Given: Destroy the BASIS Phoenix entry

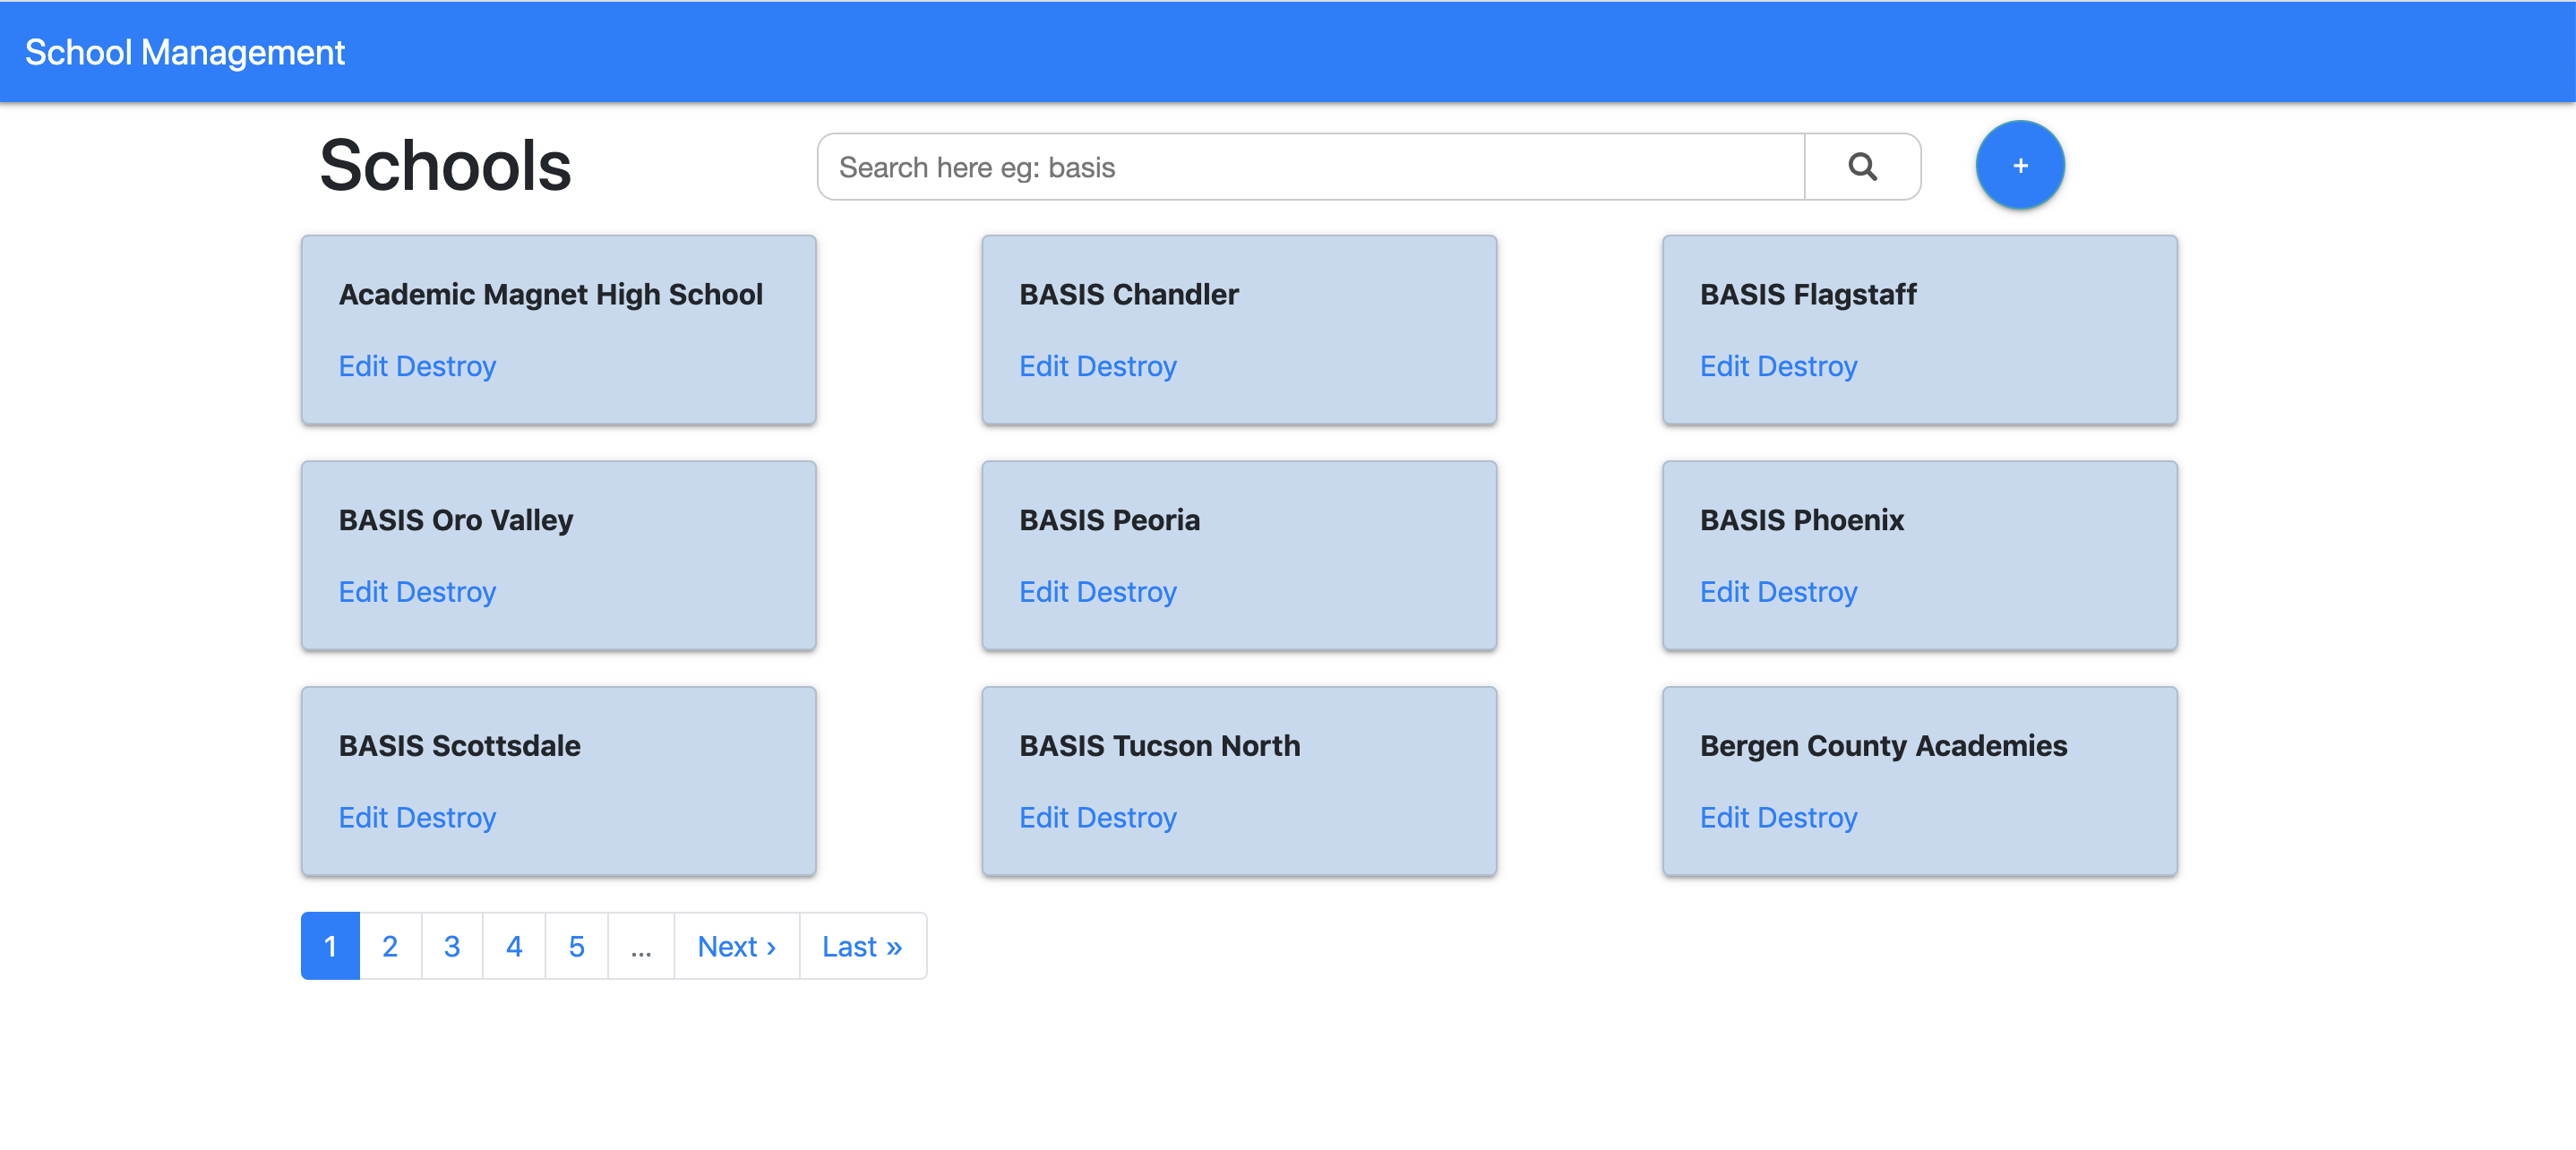Looking at the screenshot, I should pyautogui.click(x=1807, y=592).
